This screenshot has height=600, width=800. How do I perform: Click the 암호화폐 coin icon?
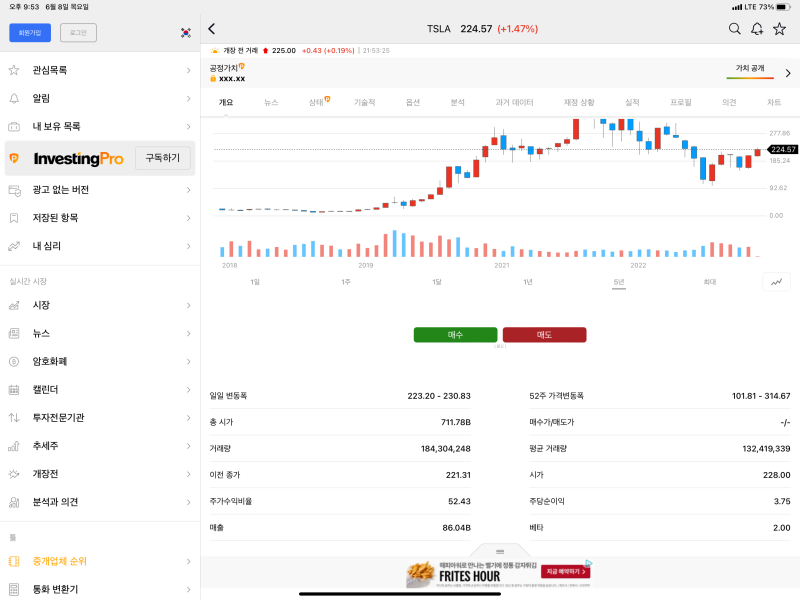coord(14,361)
